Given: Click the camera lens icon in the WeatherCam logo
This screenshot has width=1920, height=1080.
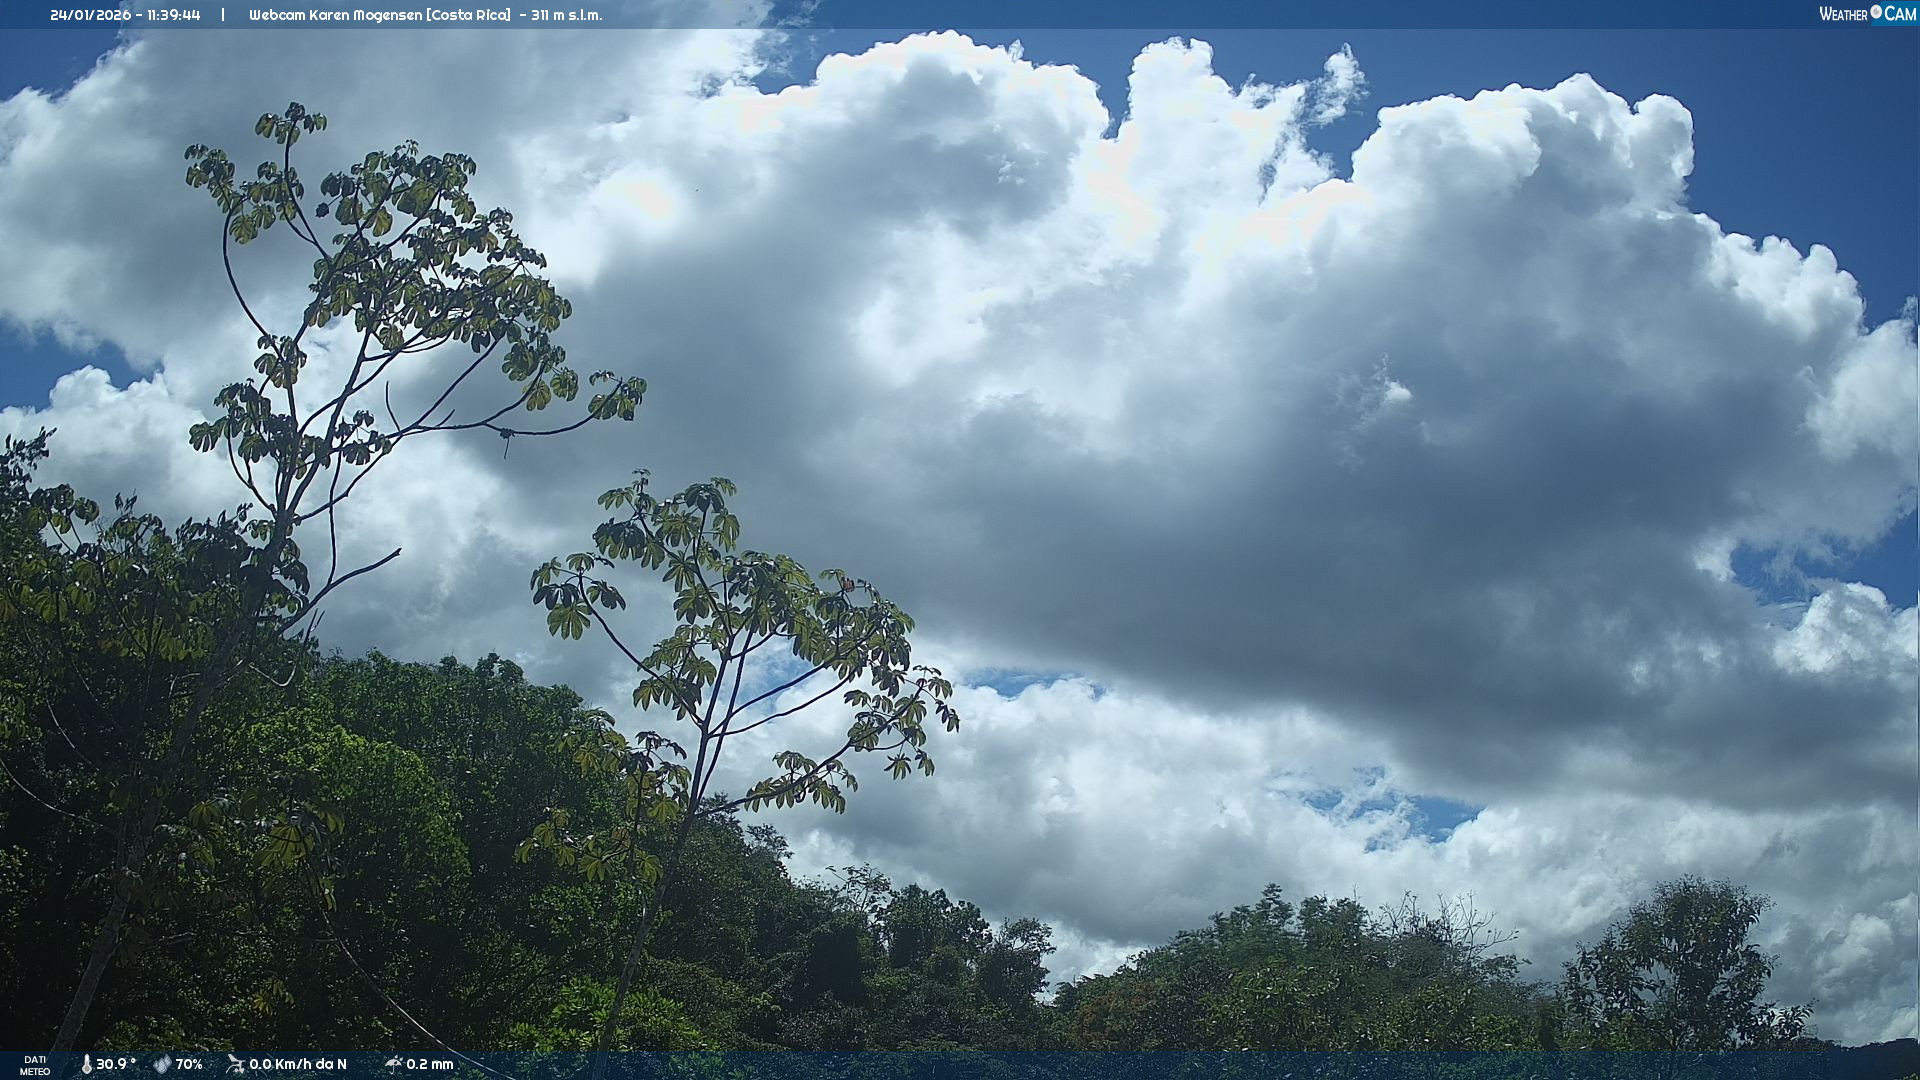Looking at the screenshot, I should (x=1876, y=12).
